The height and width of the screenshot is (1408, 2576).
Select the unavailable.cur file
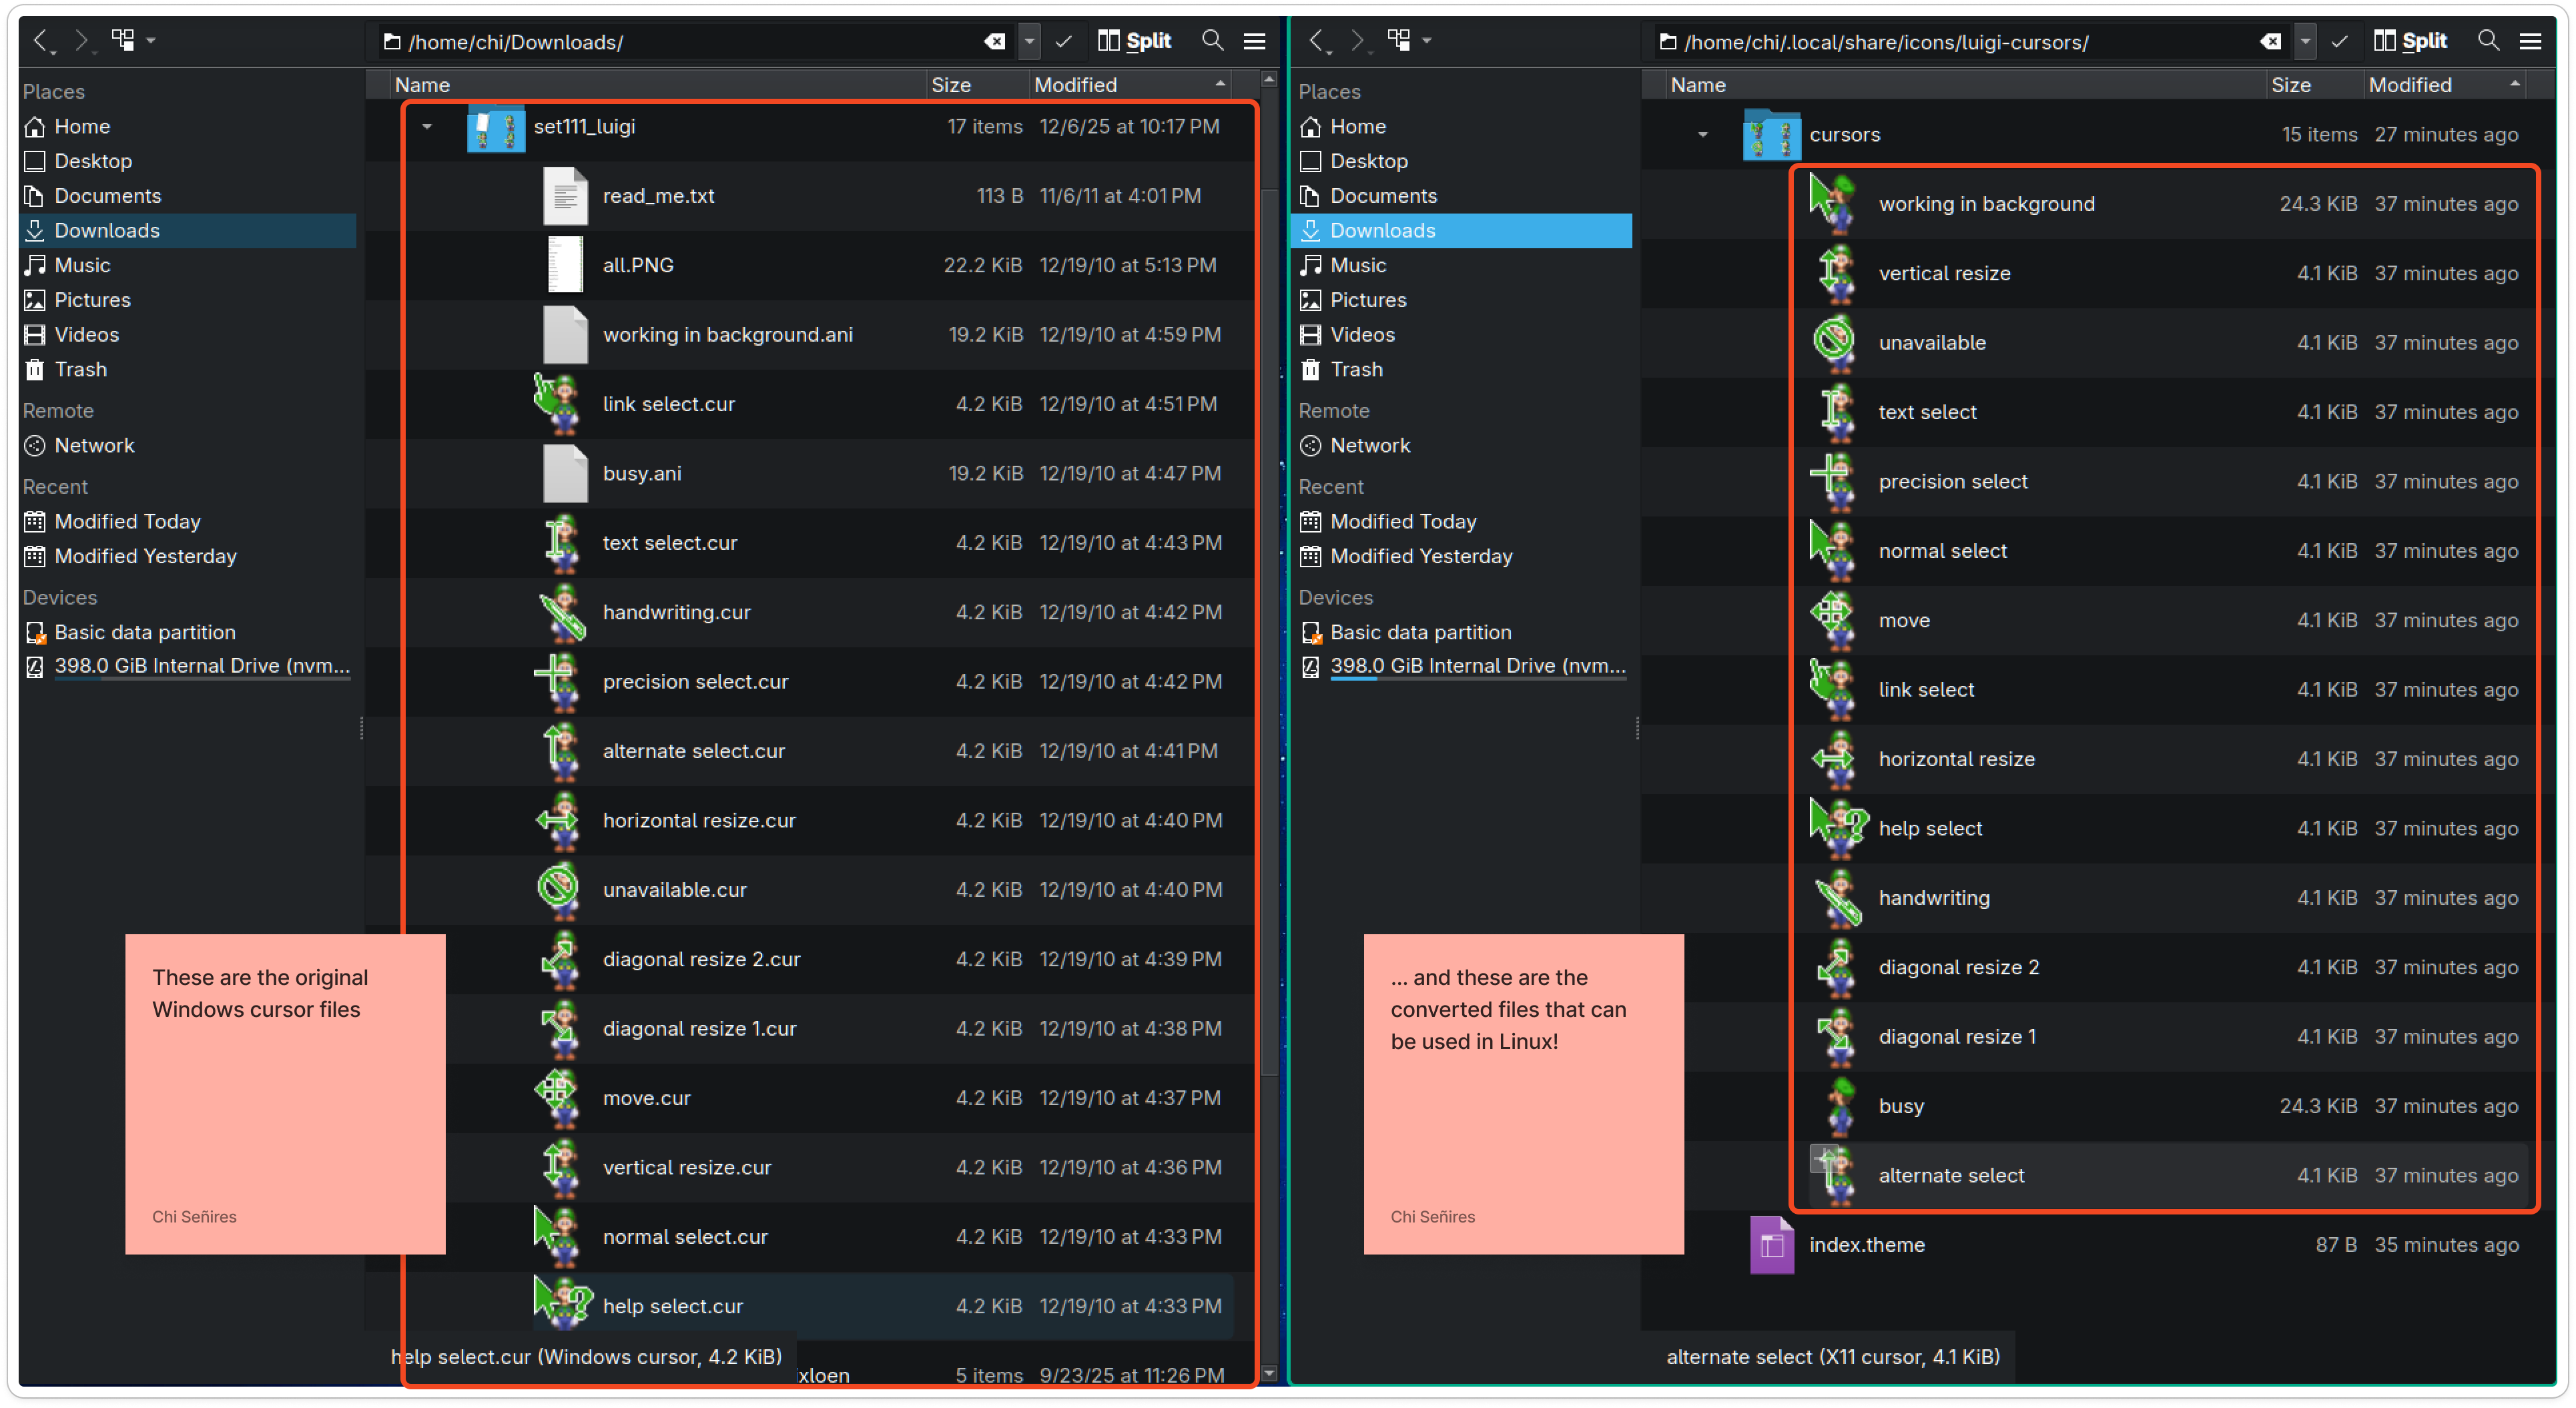674,889
